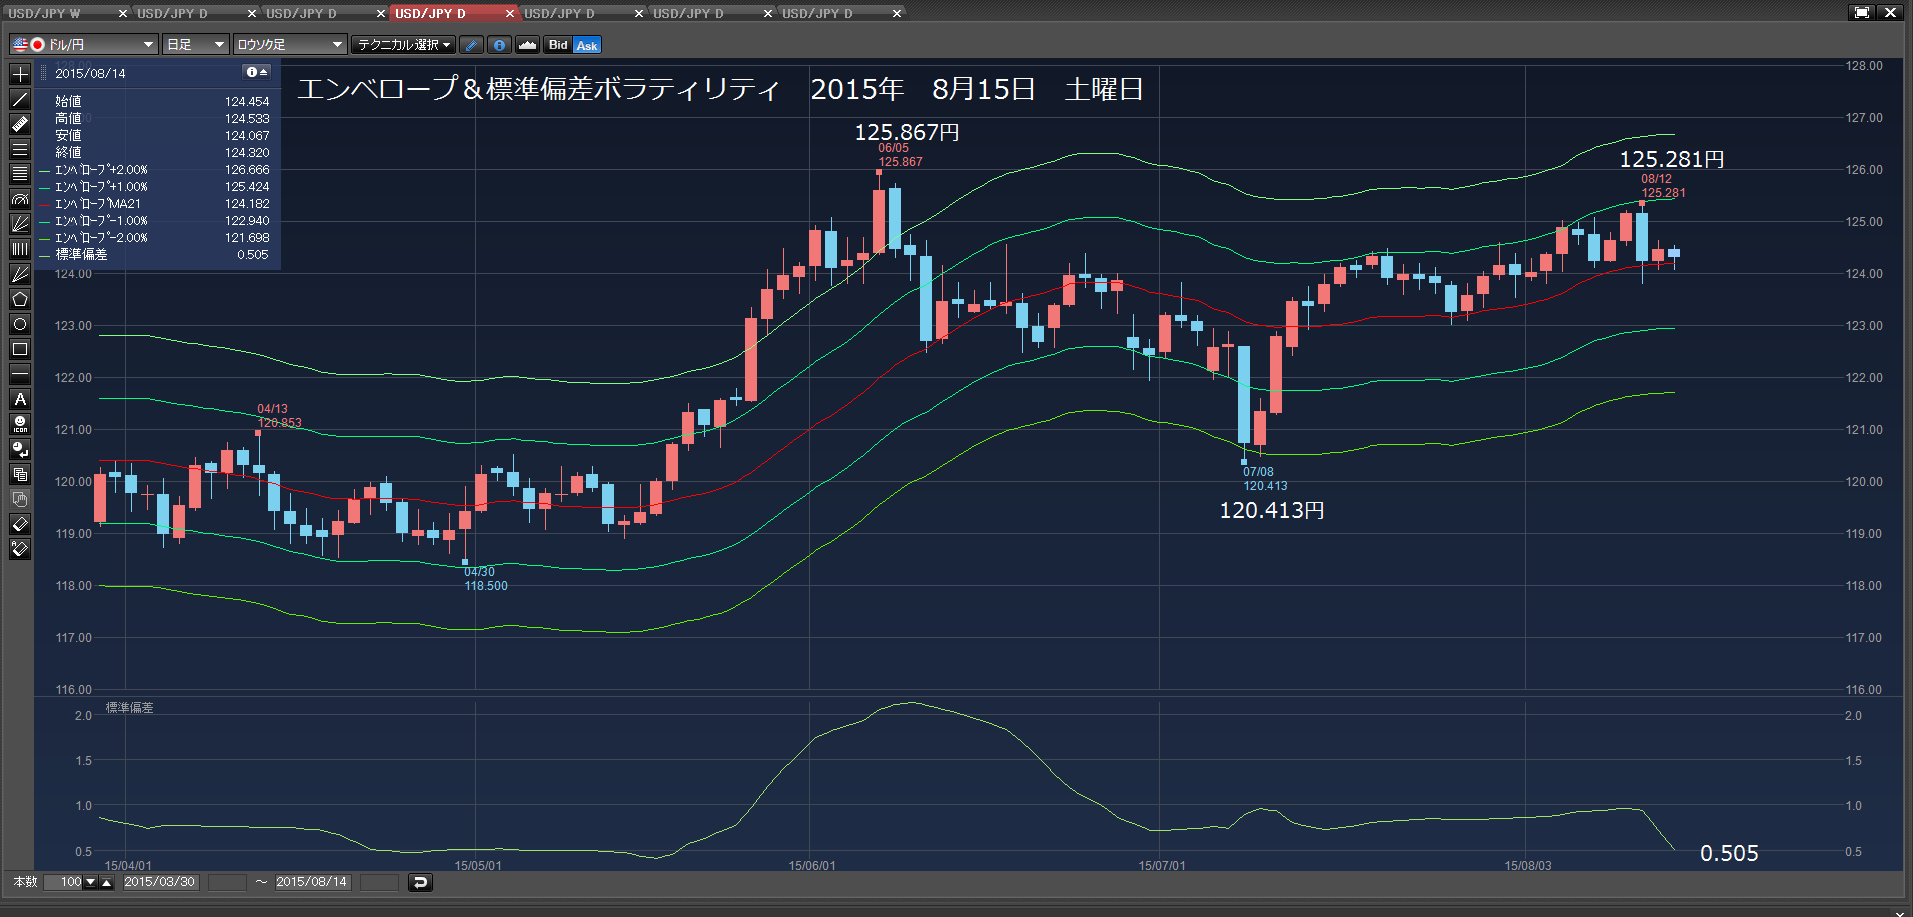Click the エンベロープ+2.00% legend row
This screenshot has width=1913, height=917.
coord(155,170)
